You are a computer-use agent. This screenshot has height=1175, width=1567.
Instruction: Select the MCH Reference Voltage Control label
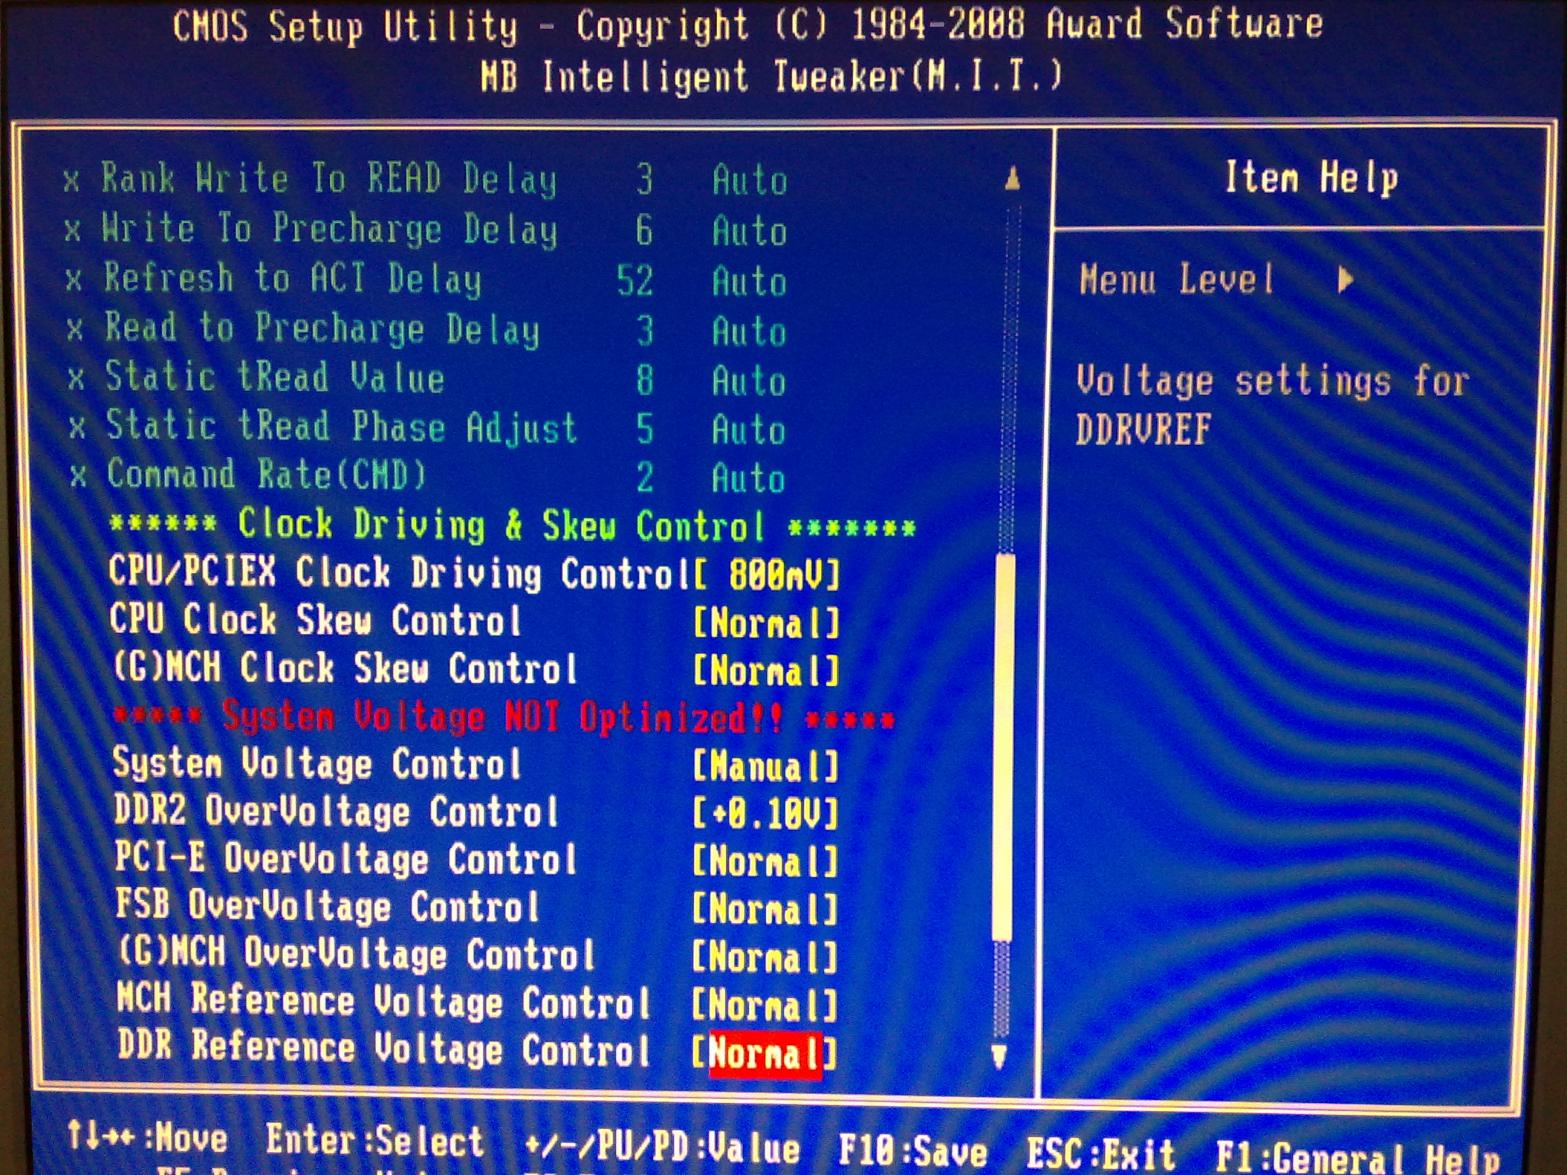click(x=384, y=1001)
